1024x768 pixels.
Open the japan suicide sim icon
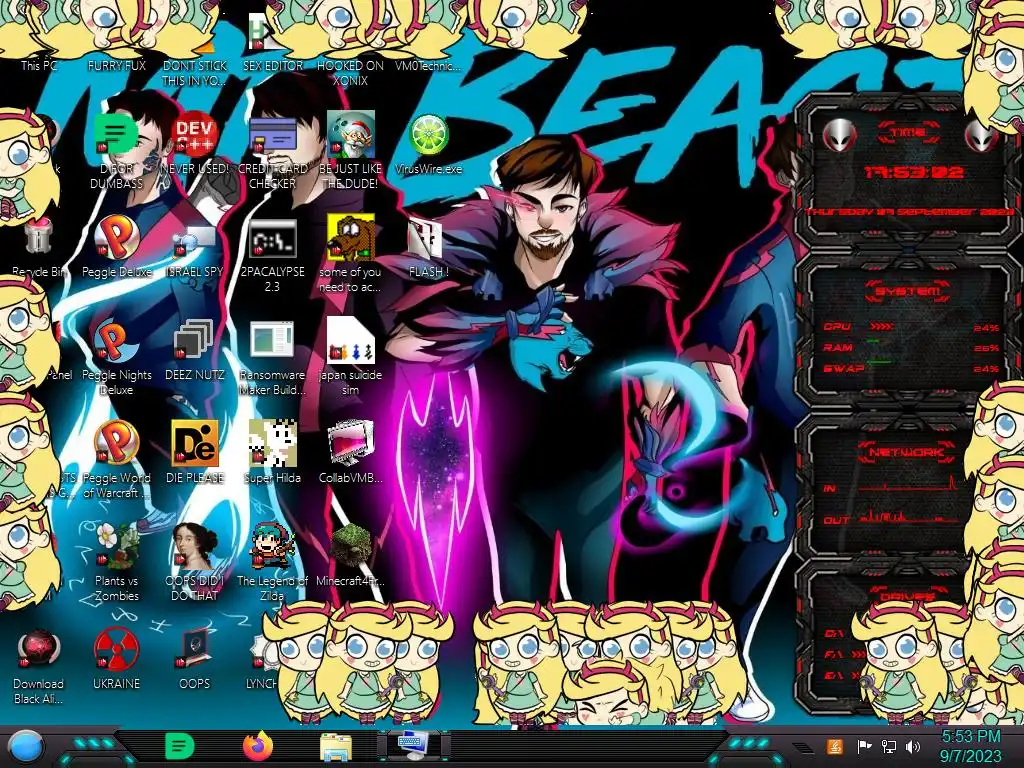click(351, 341)
